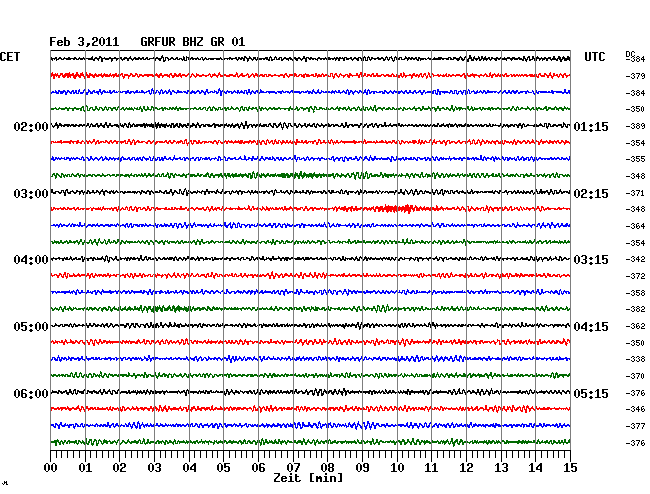650x494 pixels.
Task: Click the station code 'GRFUR' in the title
Action: 158,42
